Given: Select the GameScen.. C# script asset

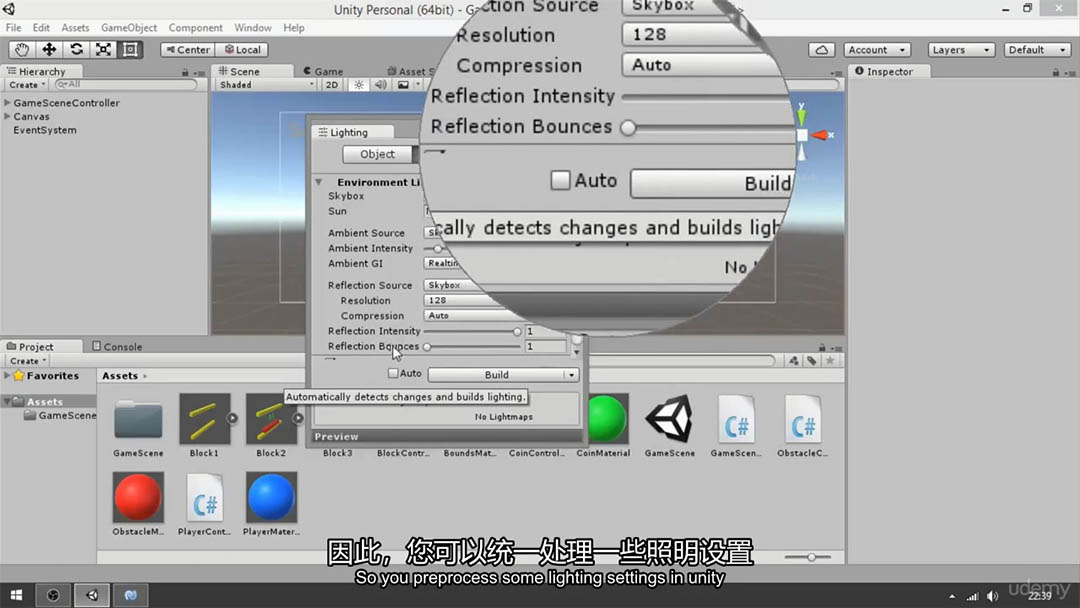Looking at the screenshot, I should 736,419.
